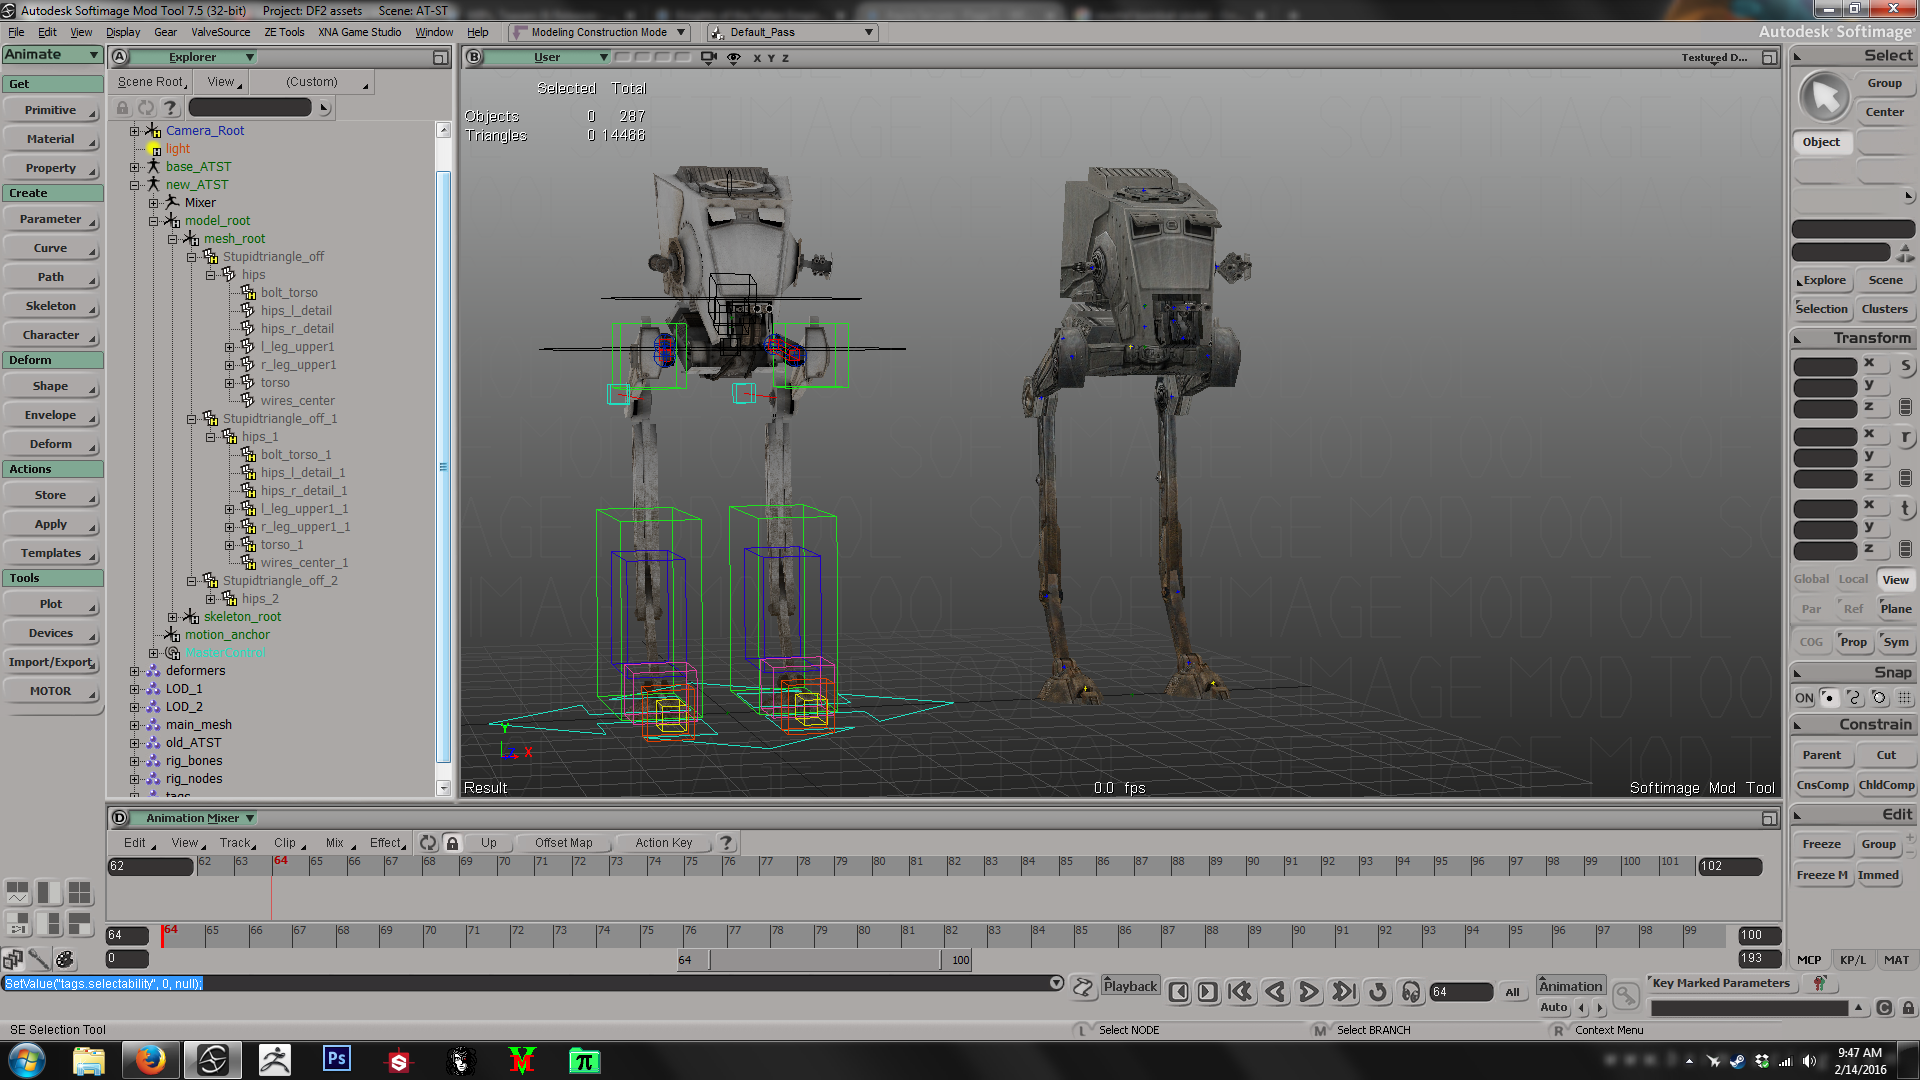Screen dimensions: 1920x1080
Task: Expand the Camera_Root tree node
Action: [135, 131]
